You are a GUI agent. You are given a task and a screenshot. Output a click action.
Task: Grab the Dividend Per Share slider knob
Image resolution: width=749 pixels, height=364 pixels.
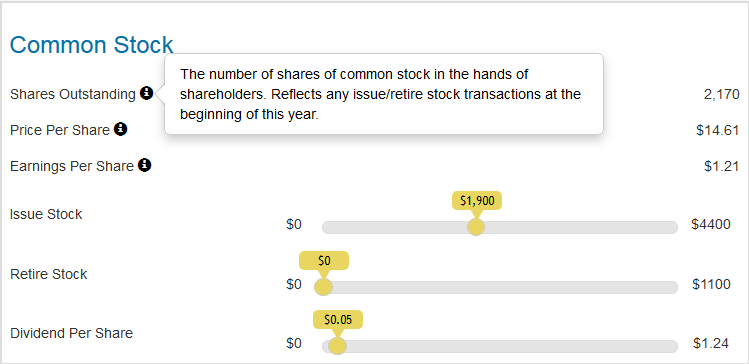337,346
